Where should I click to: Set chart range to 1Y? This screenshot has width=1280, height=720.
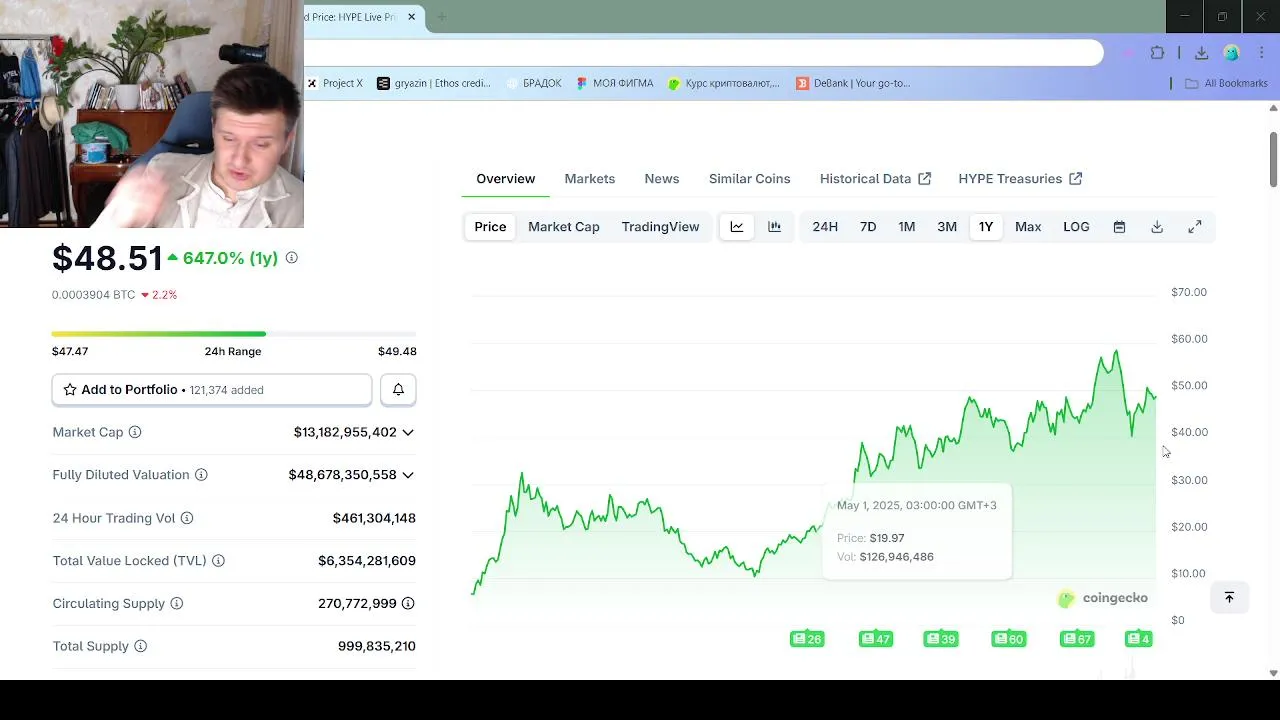986,227
